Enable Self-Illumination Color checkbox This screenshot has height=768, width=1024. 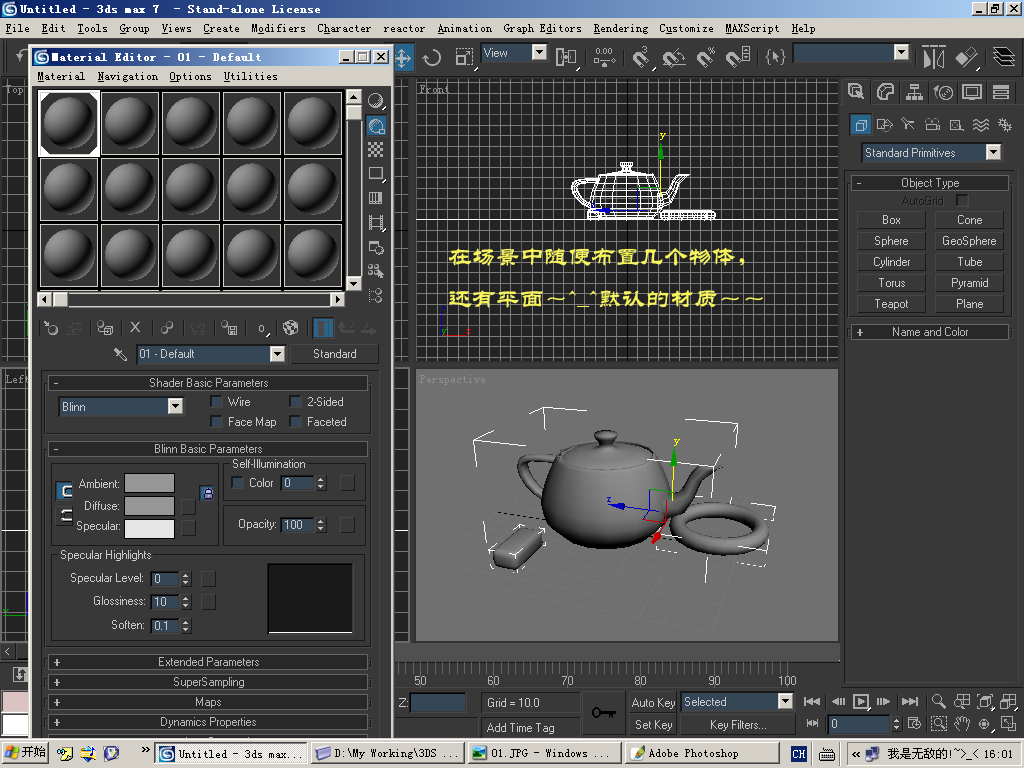pos(238,483)
